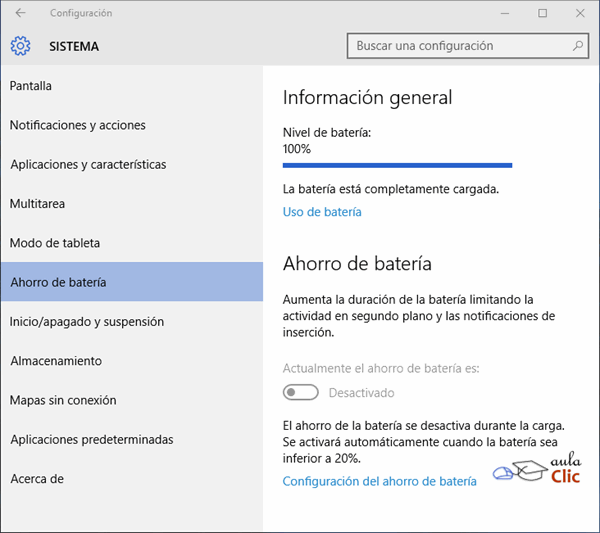Viewport: 600px width, 533px height.
Task: Select Modo de tableta
Action: coord(55,243)
